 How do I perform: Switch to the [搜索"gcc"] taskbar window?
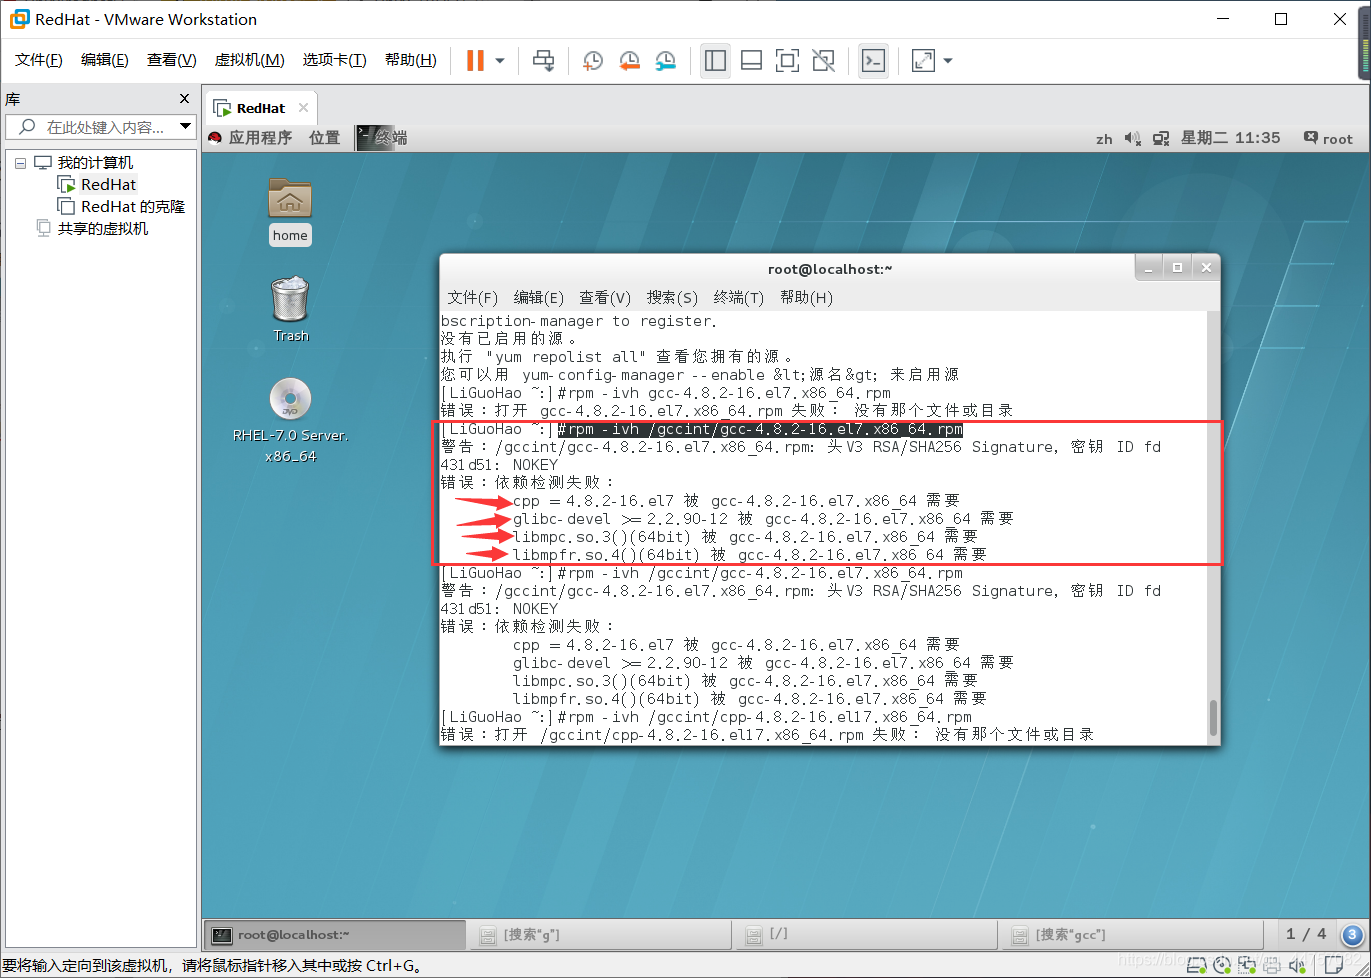pos(1135,935)
